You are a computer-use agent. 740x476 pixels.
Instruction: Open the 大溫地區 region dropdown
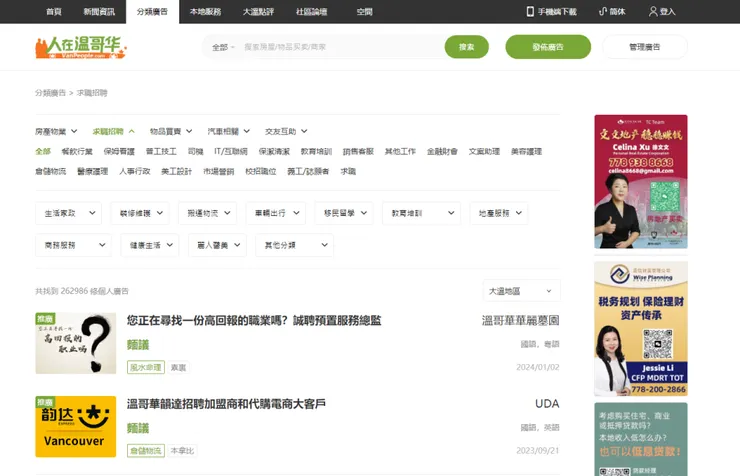pyautogui.click(x=521, y=291)
